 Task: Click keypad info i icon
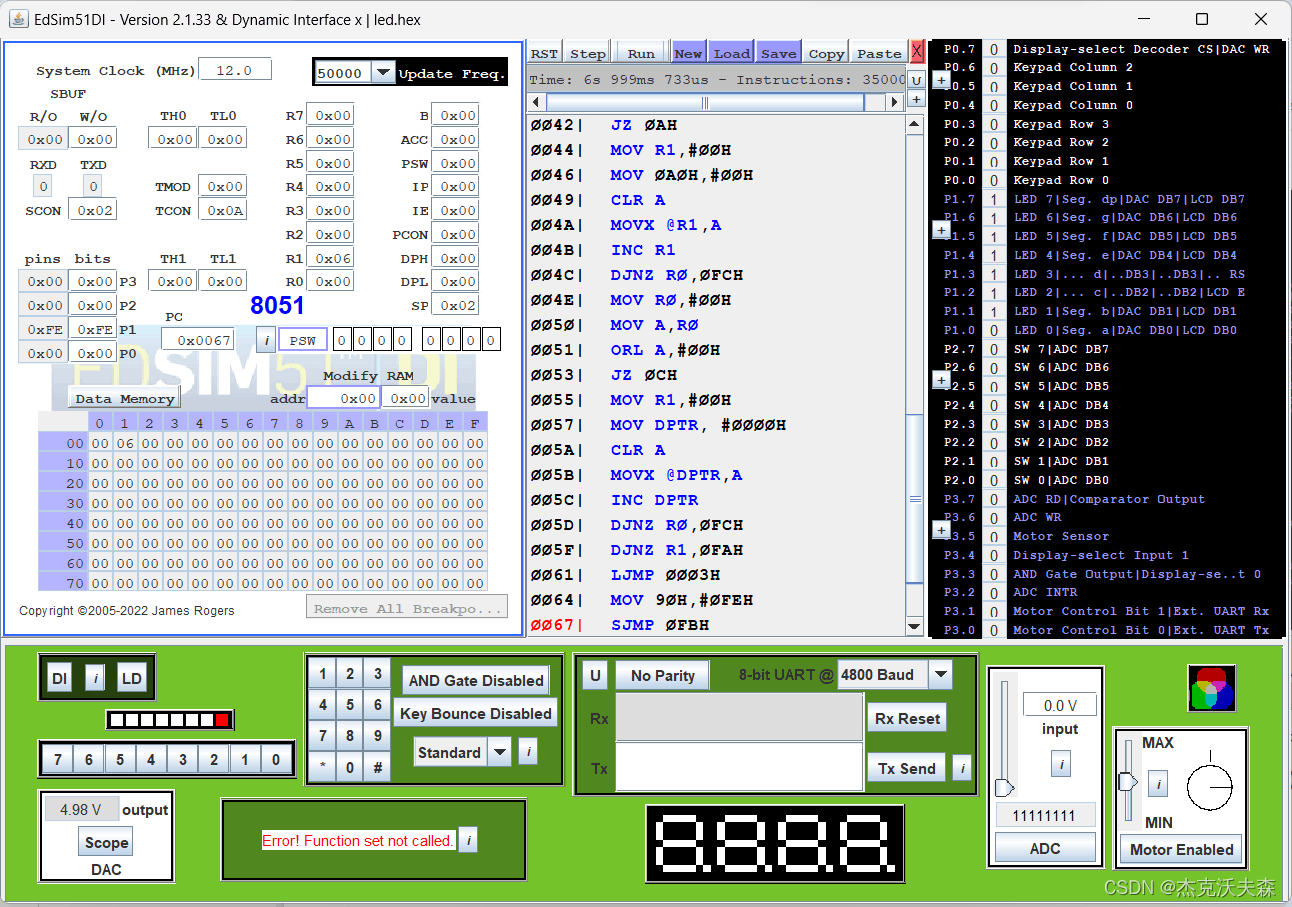pos(528,752)
